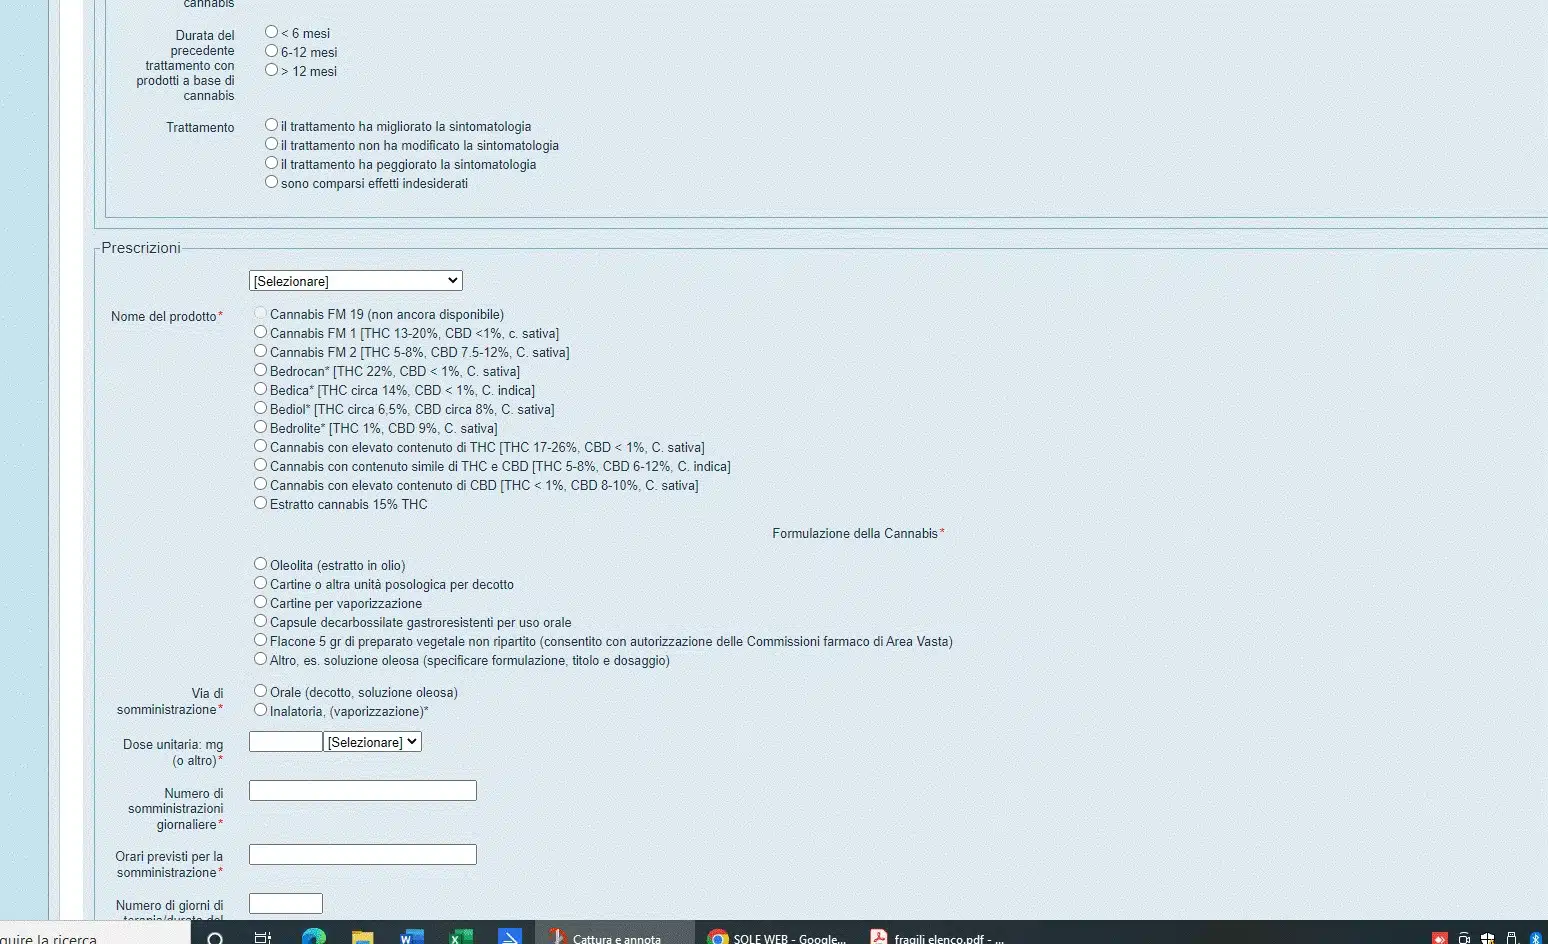Image resolution: width=1548 pixels, height=944 pixels.
Task: Click the Numero di giorni di terapia field
Action: click(286, 904)
